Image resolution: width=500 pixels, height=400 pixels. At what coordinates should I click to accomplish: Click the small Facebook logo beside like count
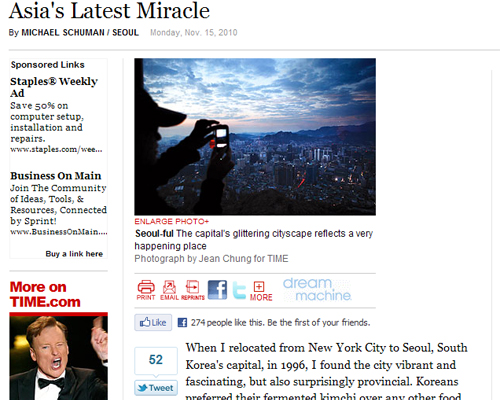tap(182, 322)
